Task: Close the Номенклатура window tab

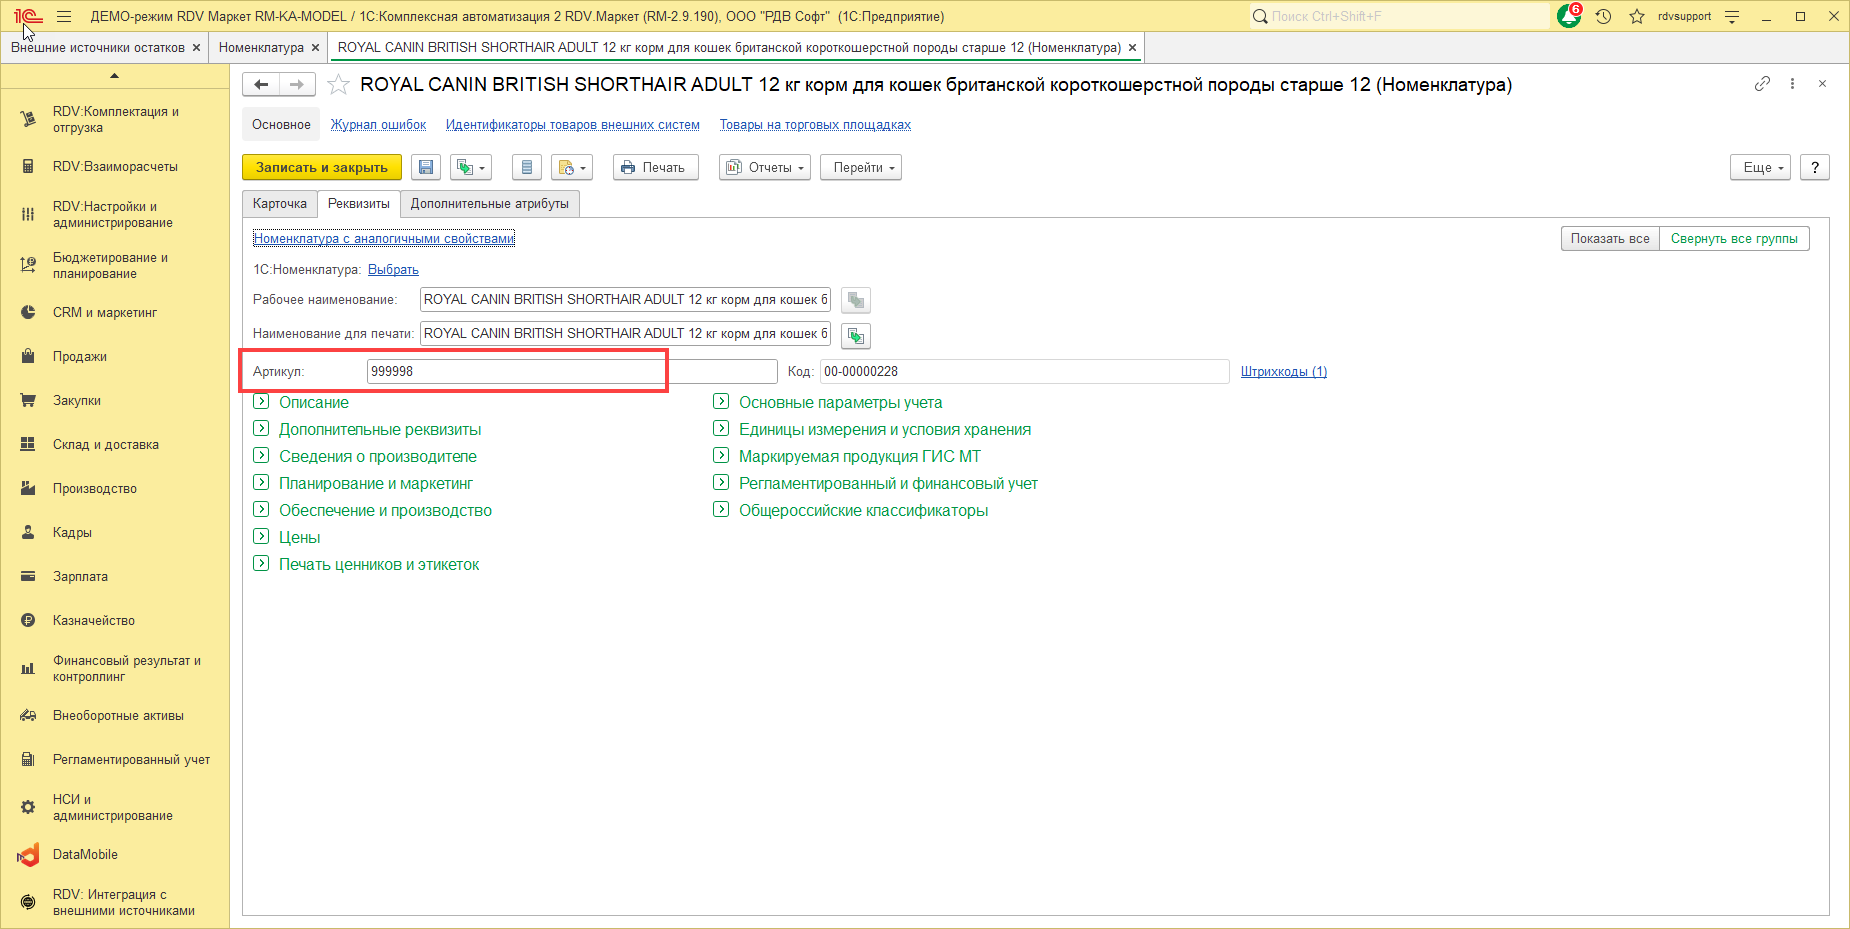Action: [315, 48]
